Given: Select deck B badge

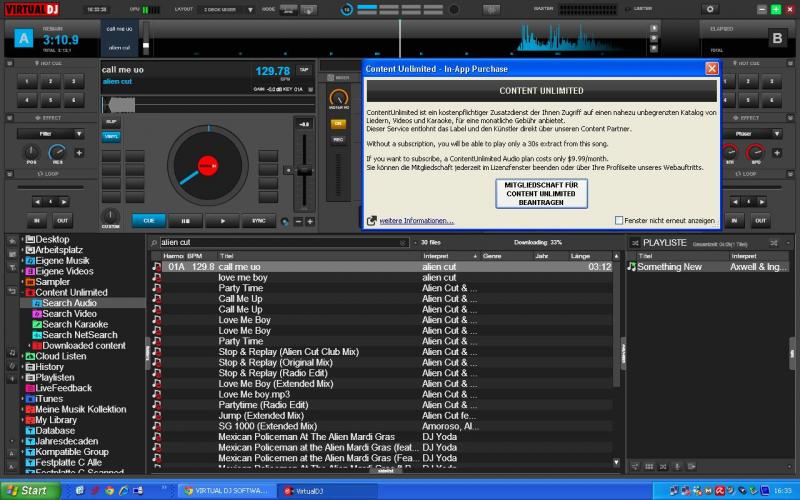Looking at the screenshot, I should 777,38.
